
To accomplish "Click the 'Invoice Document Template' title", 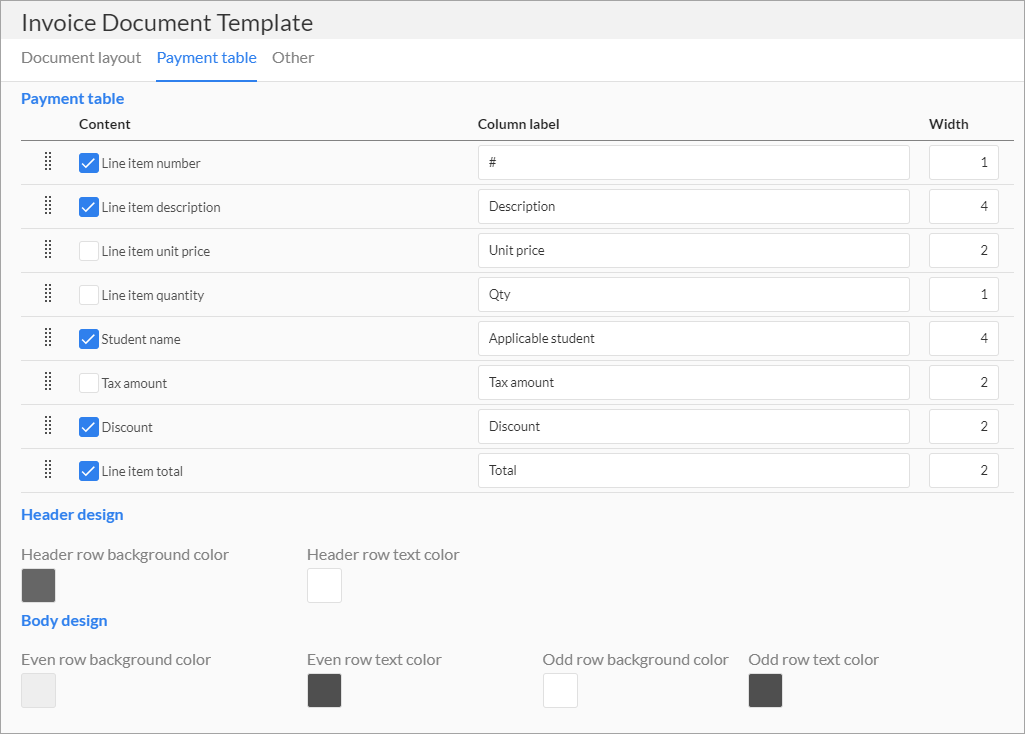I will coord(167,23).
